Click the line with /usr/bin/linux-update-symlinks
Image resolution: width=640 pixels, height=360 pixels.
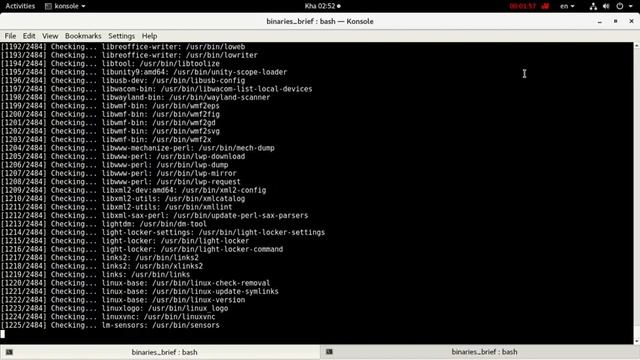(140, 291)
